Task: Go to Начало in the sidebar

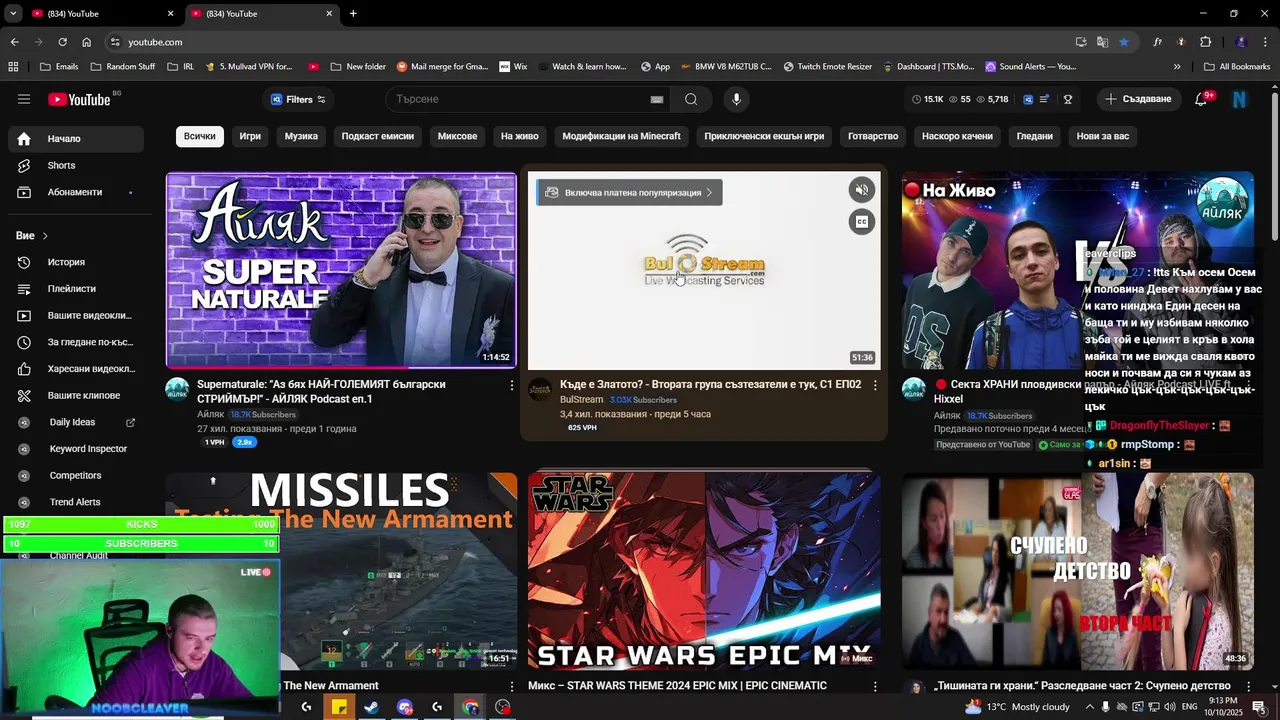Action: pyautogui.click(x=75, y=139)
